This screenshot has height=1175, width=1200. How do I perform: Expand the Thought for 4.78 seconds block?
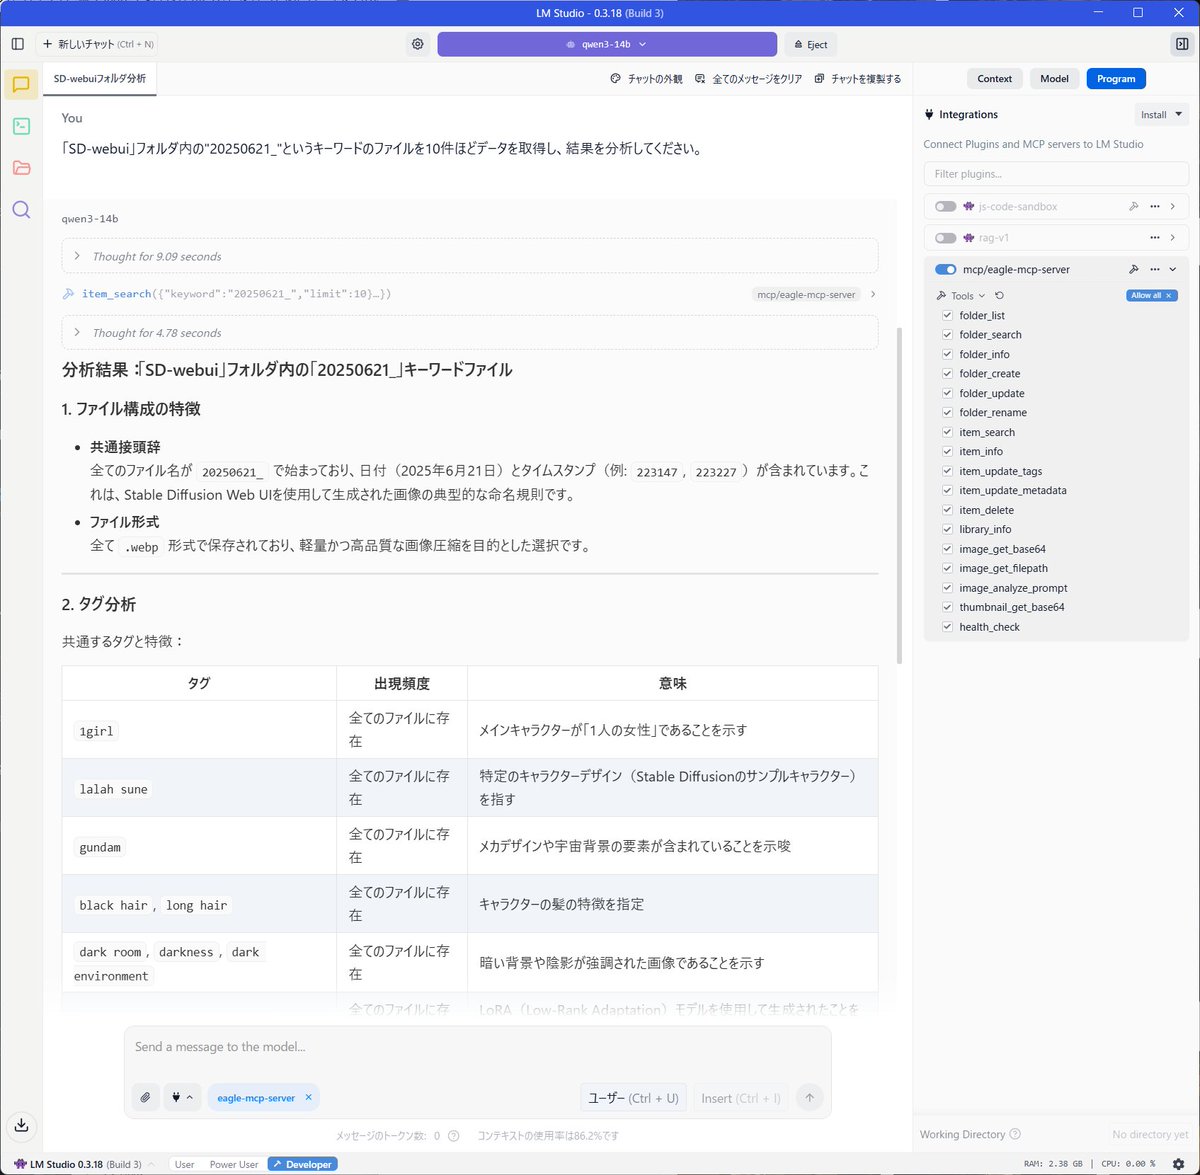[470, 333]
